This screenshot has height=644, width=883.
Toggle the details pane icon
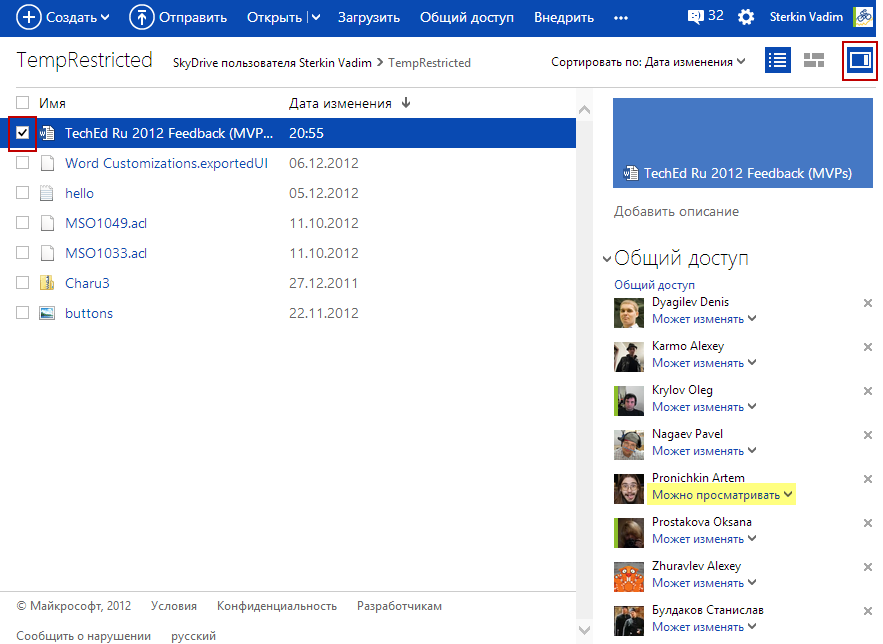(860, 60)
